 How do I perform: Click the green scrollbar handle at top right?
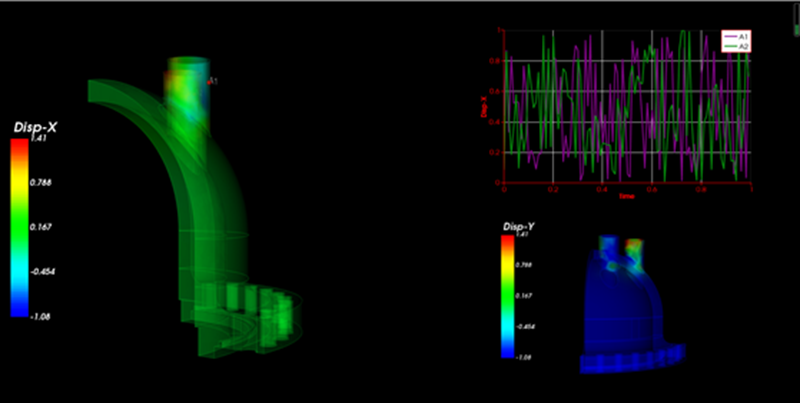[x=795, y=33]
